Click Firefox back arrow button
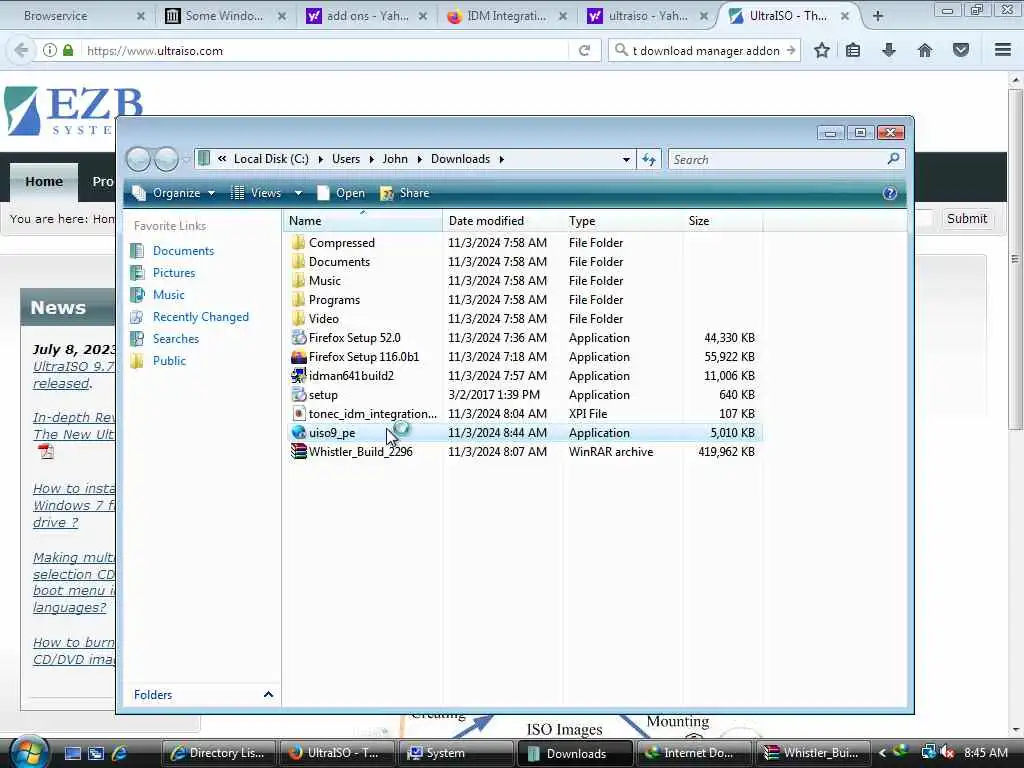1024x768 pixels. pos(21,50)
